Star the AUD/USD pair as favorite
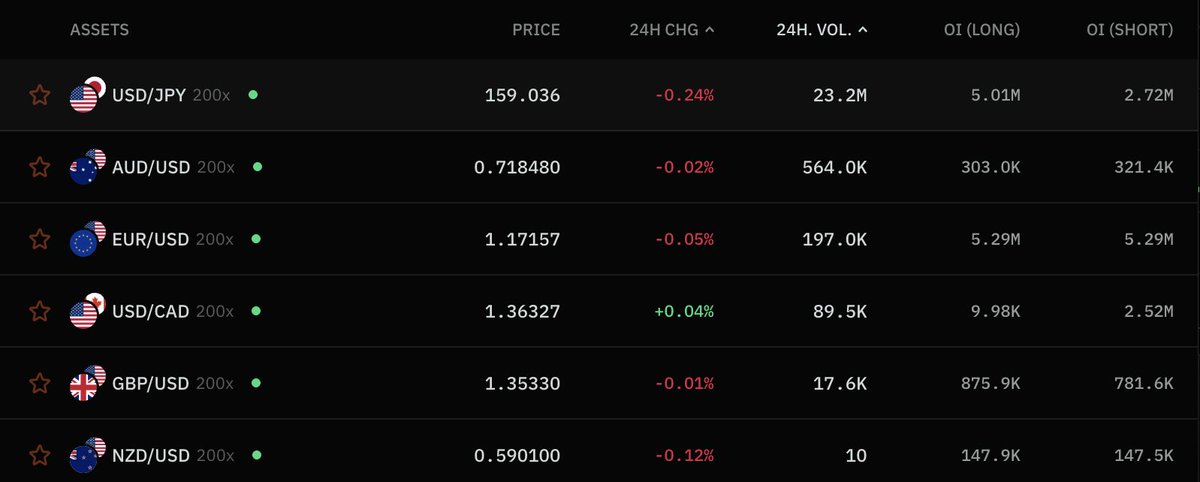1200x482 pixels. [39, 167]
